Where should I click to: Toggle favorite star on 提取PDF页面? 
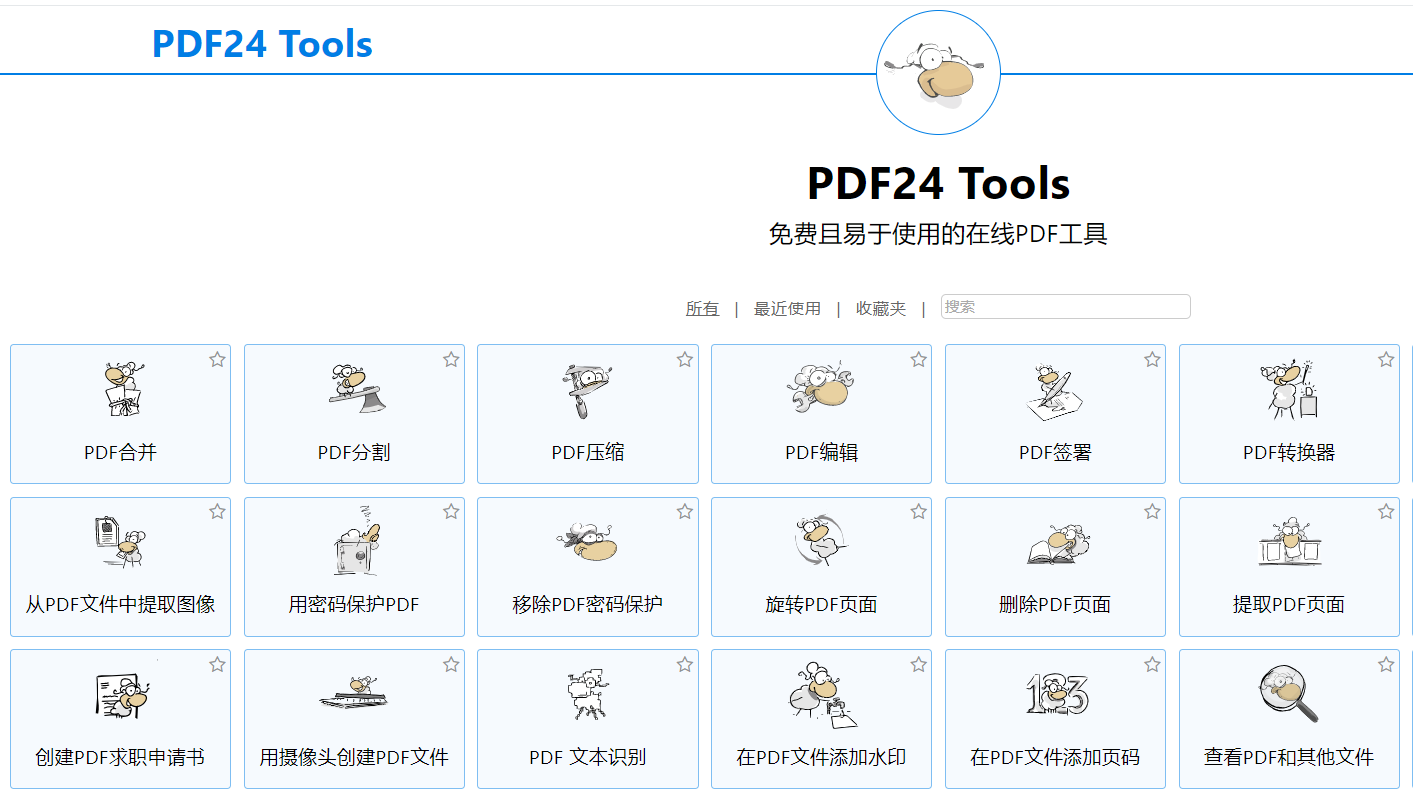click(1386, 512)
